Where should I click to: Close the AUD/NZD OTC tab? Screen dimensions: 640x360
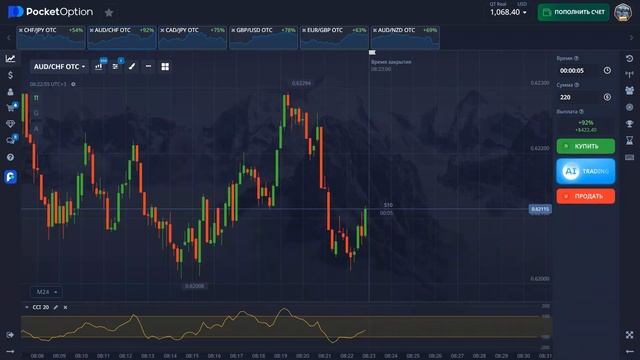pos(375,30)
